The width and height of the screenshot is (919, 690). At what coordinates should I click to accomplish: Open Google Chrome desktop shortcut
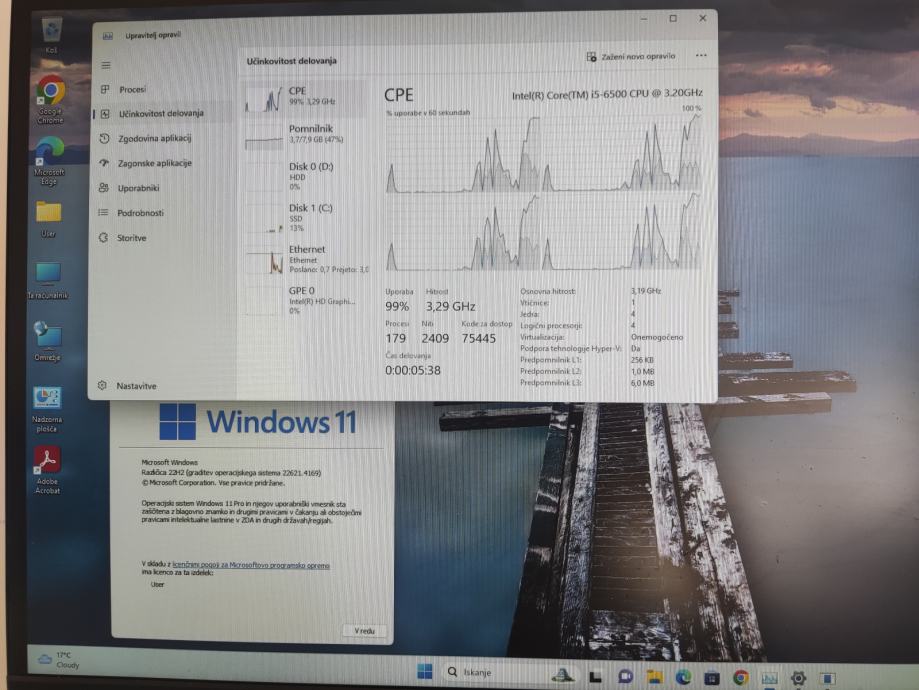pyautogui.click(x=51, y=100)
